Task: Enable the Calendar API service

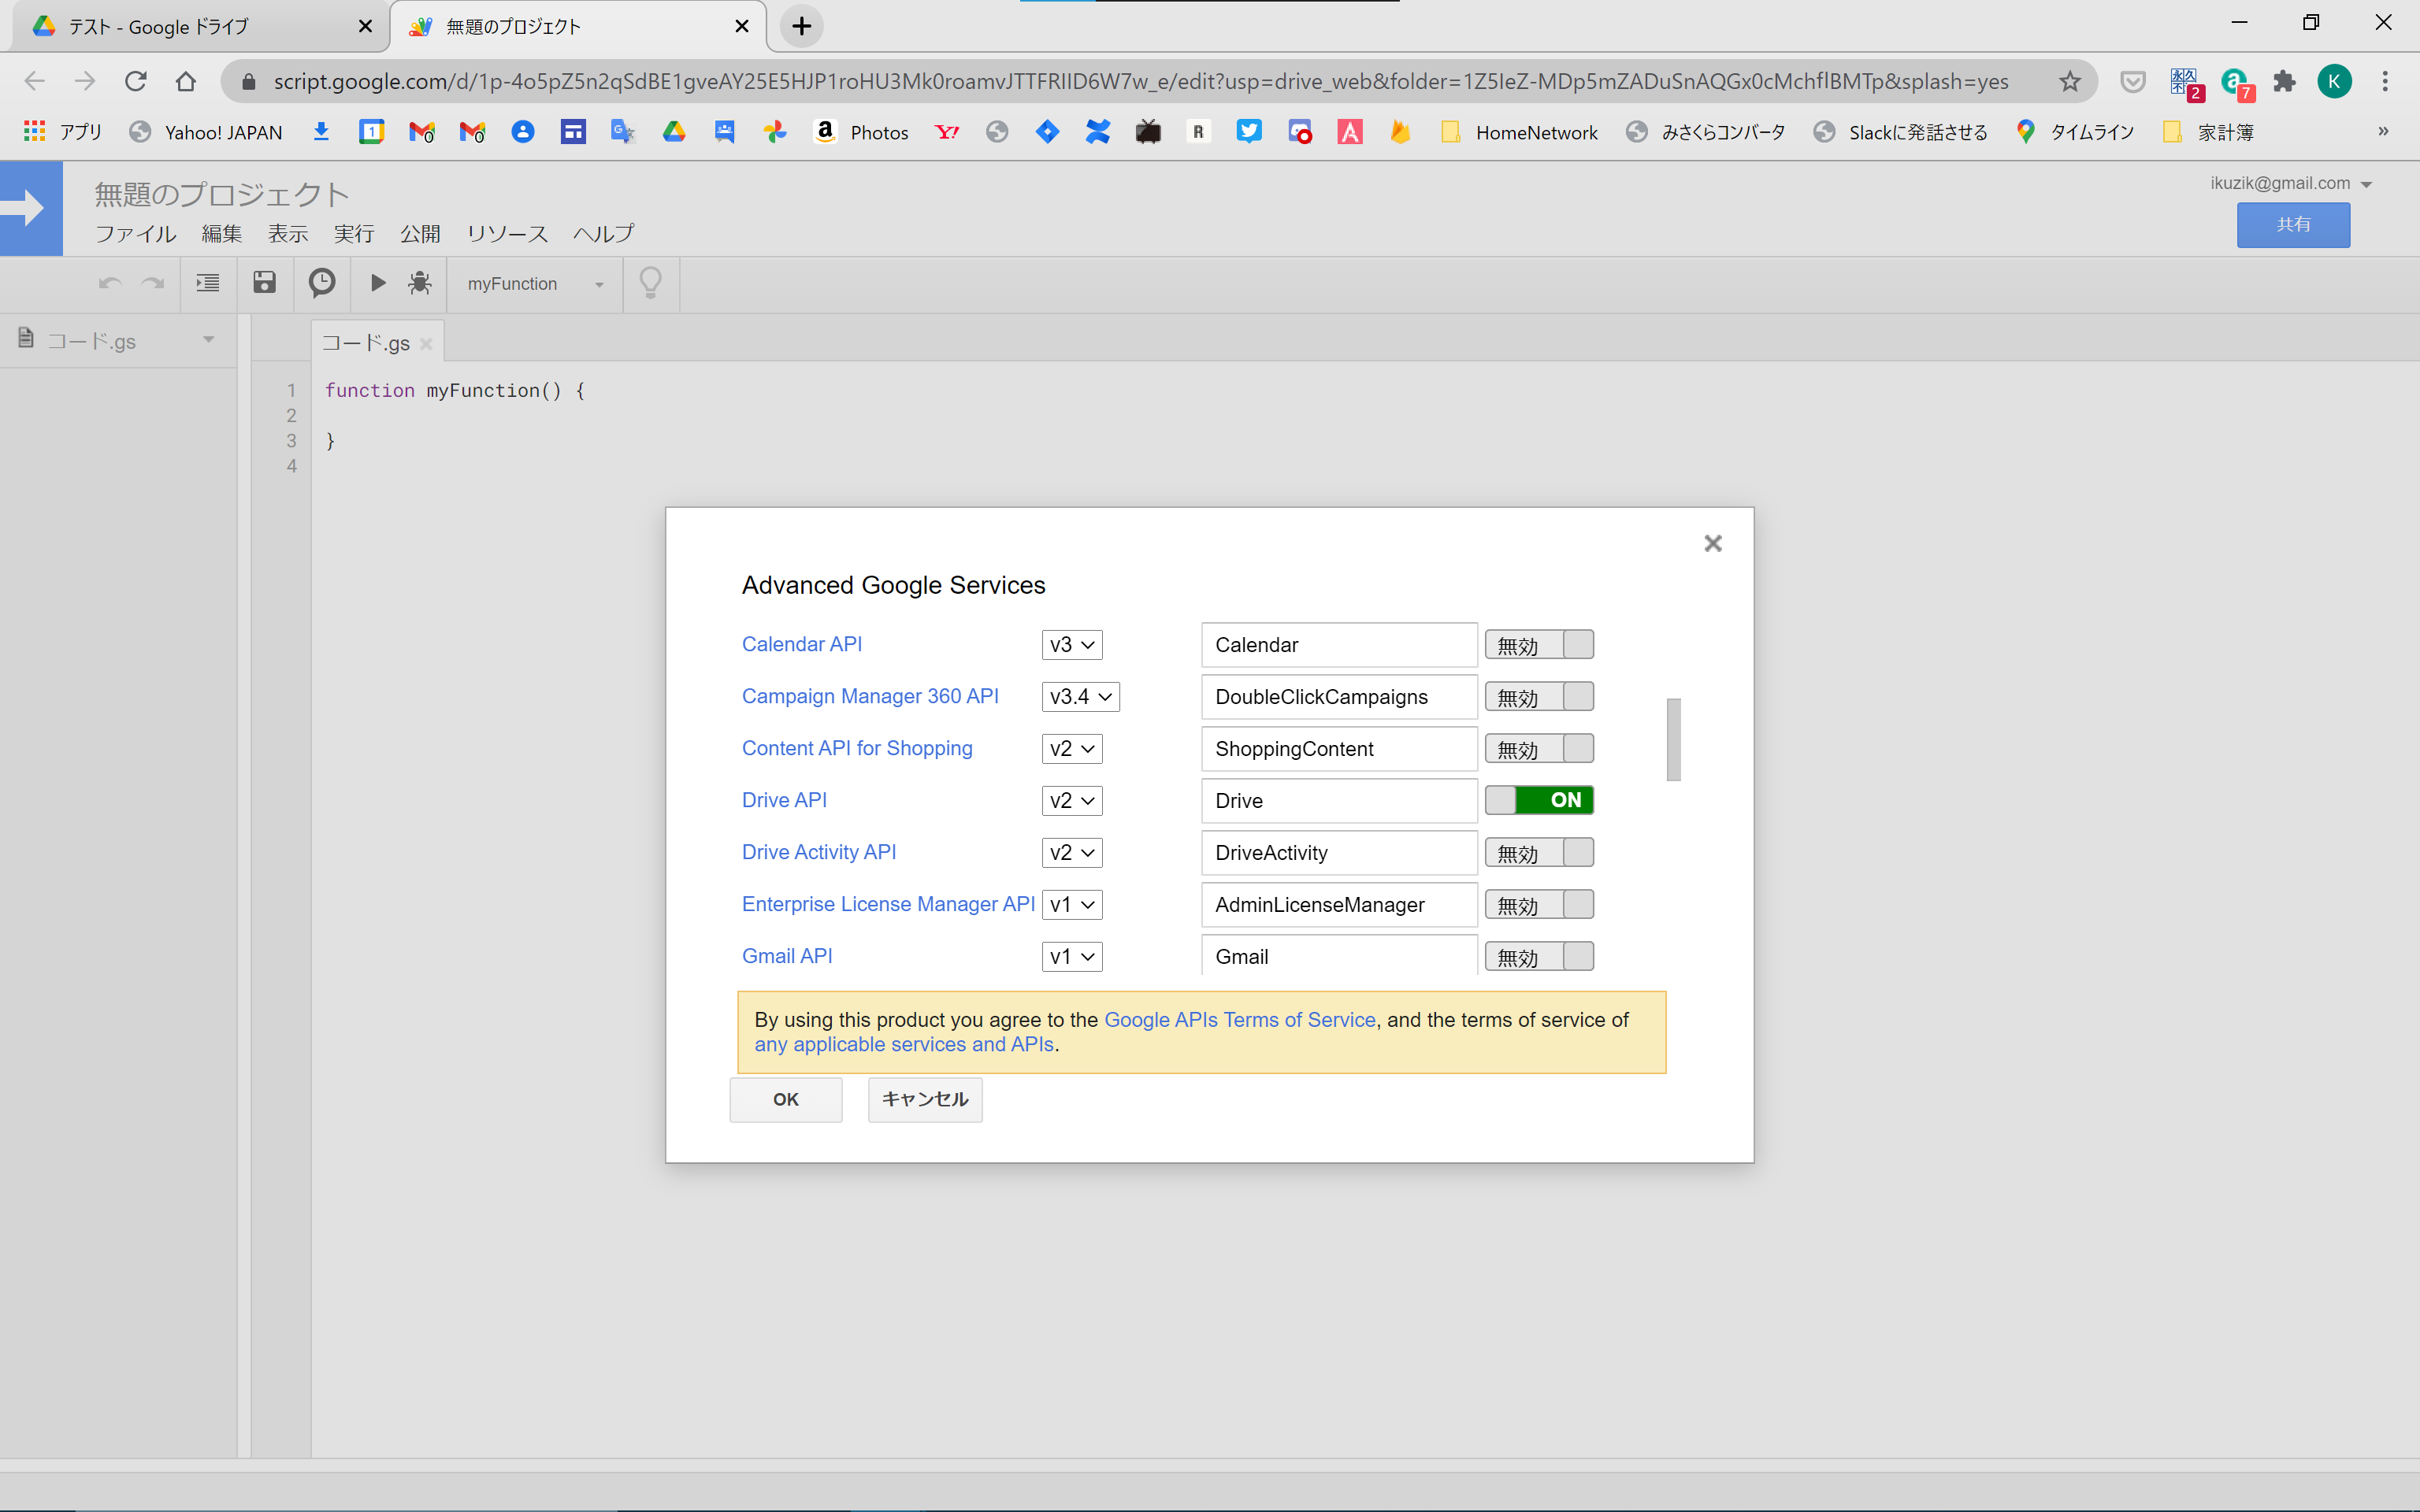Action: [x=1539, y=644]
